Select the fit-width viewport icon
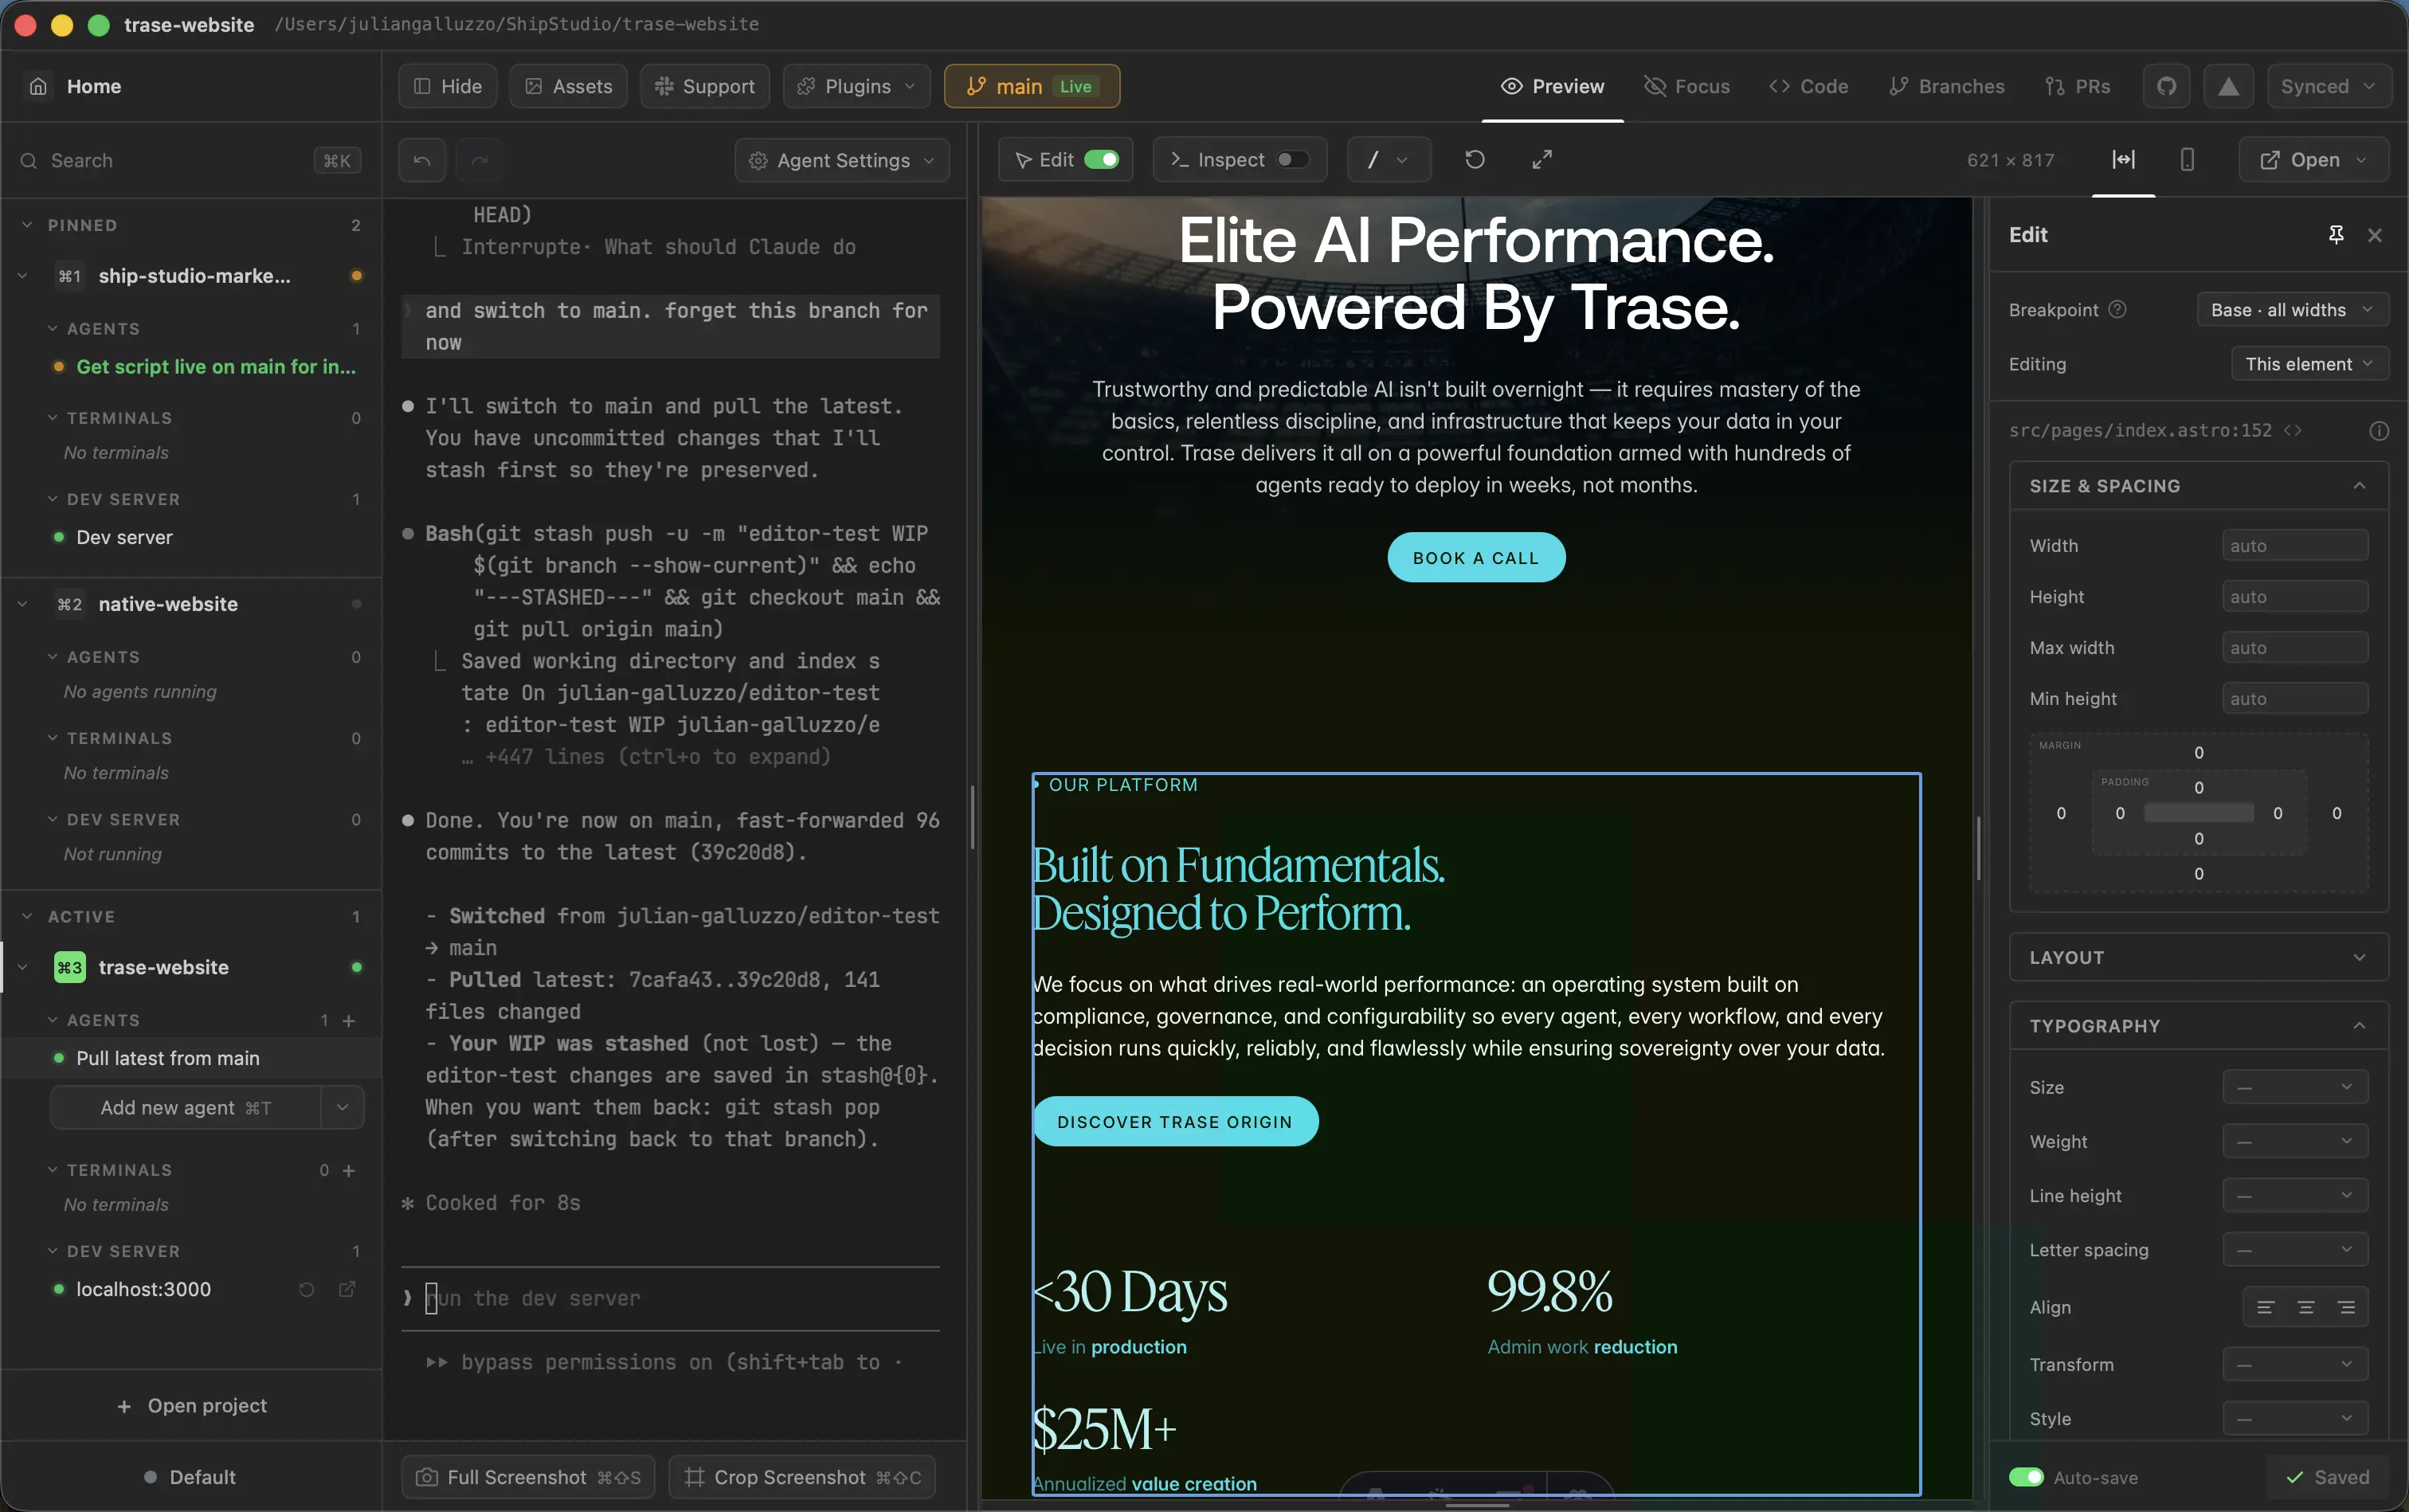The width and height of the screenshot is (2409, 1512). (x=2123, y=159)
